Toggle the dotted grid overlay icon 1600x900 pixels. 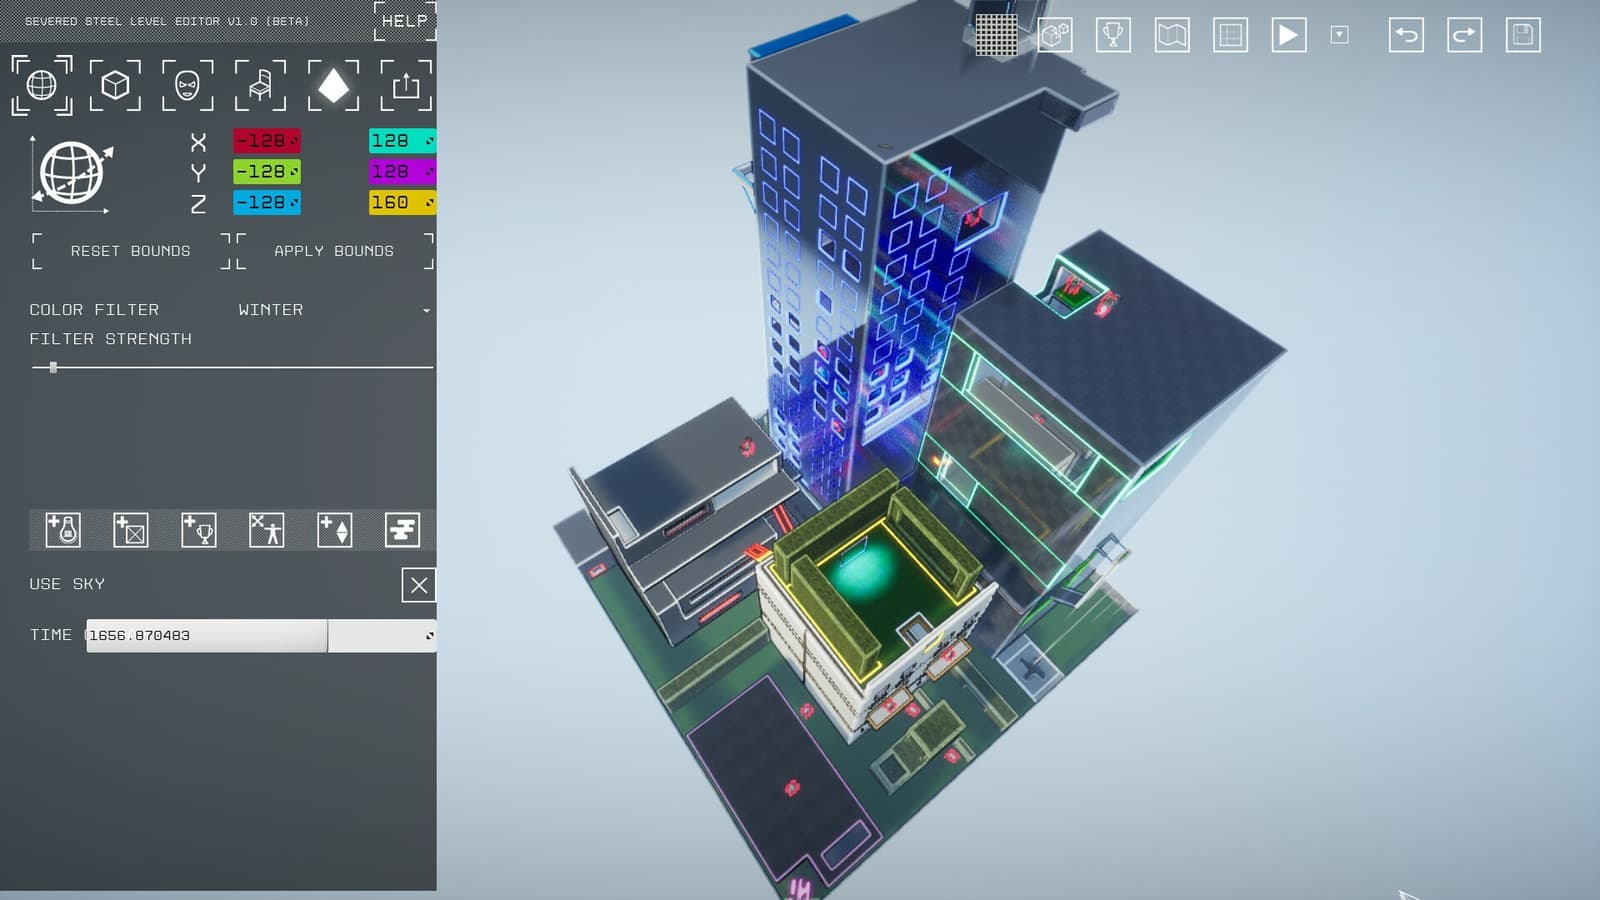996,35
